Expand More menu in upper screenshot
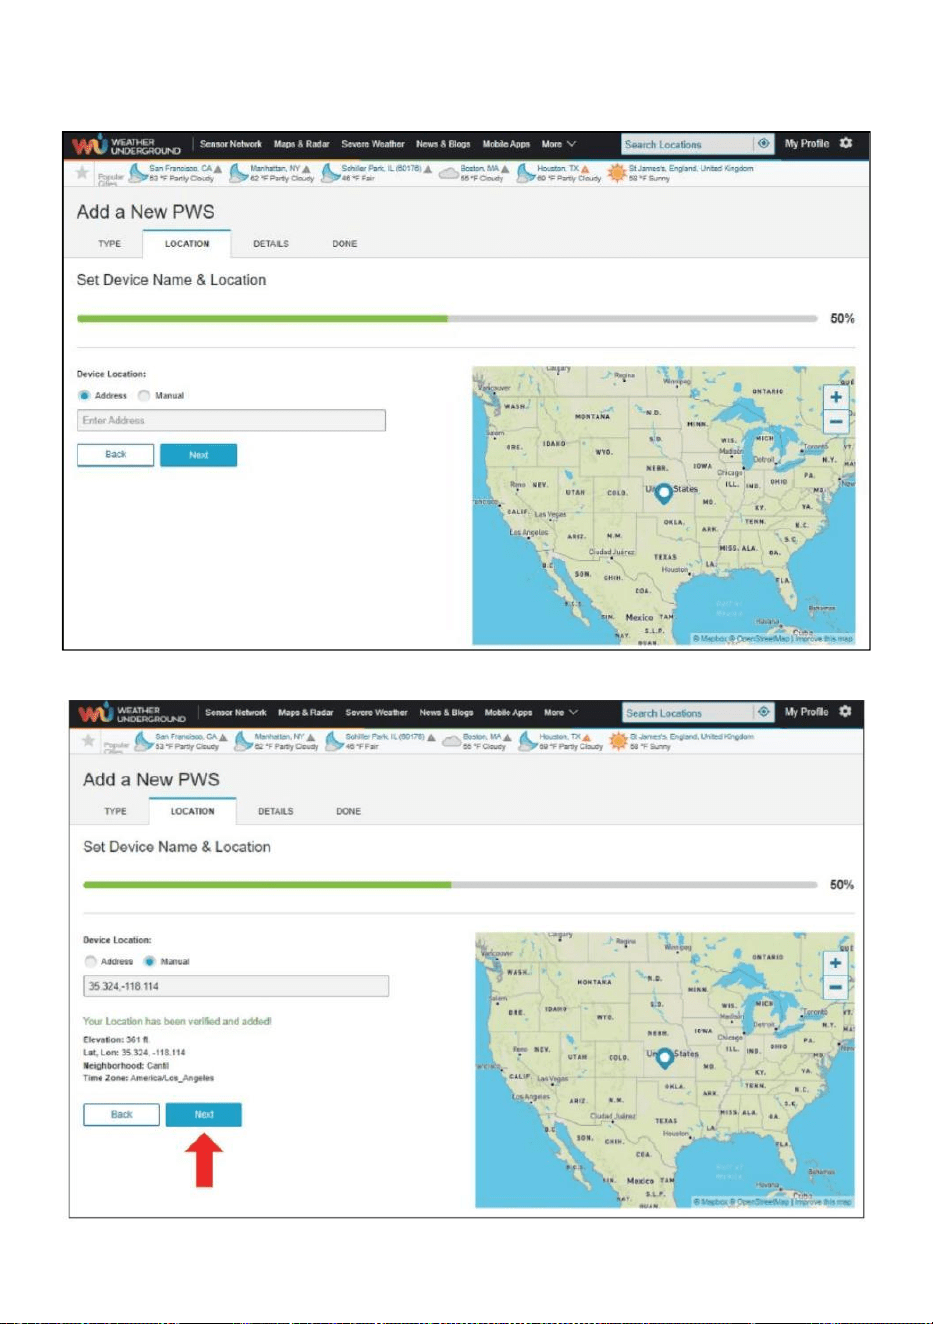This screenshot has height=1324, width=933. pyautogui.click(x=559, y=144)
